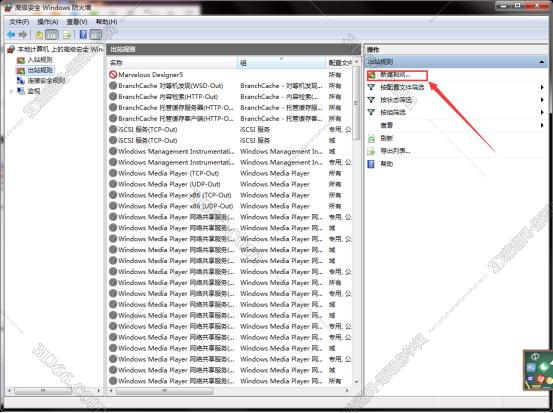Click the export list toolbar icon
The image size is (553, 413).
pos(67,35)
